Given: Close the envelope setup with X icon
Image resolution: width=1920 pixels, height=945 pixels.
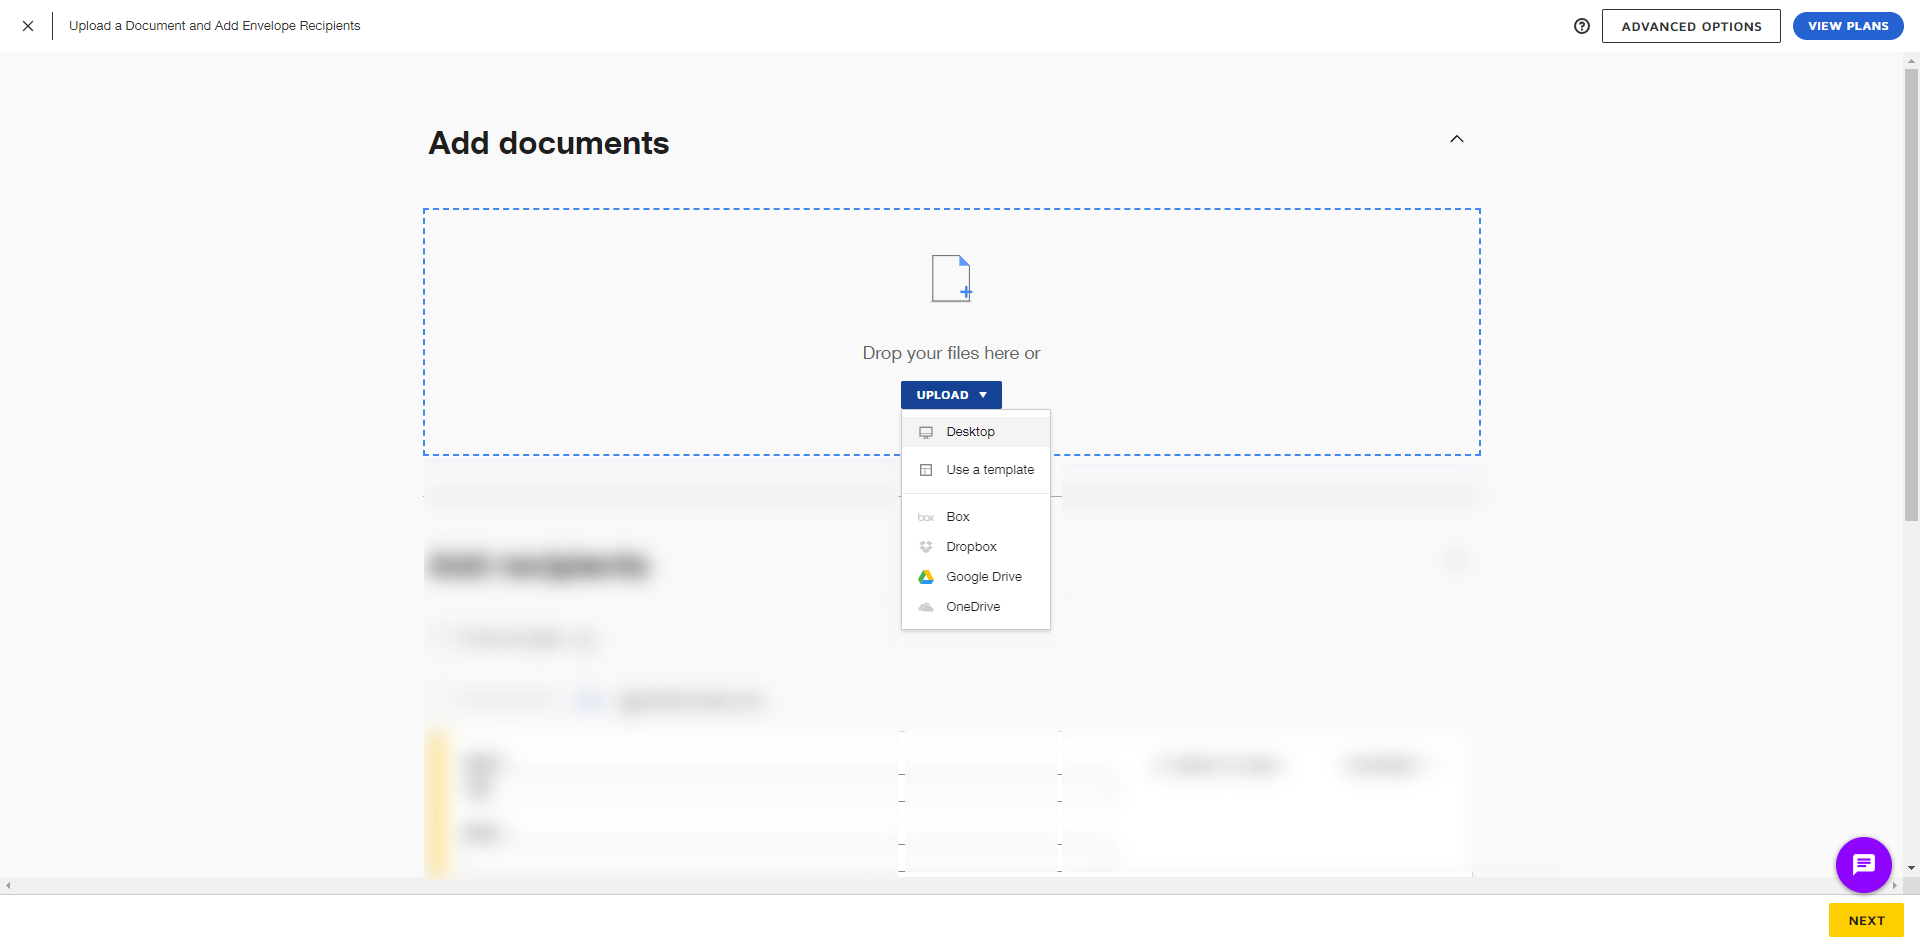Looking at the screenshot, I should (x=28, y=26).
